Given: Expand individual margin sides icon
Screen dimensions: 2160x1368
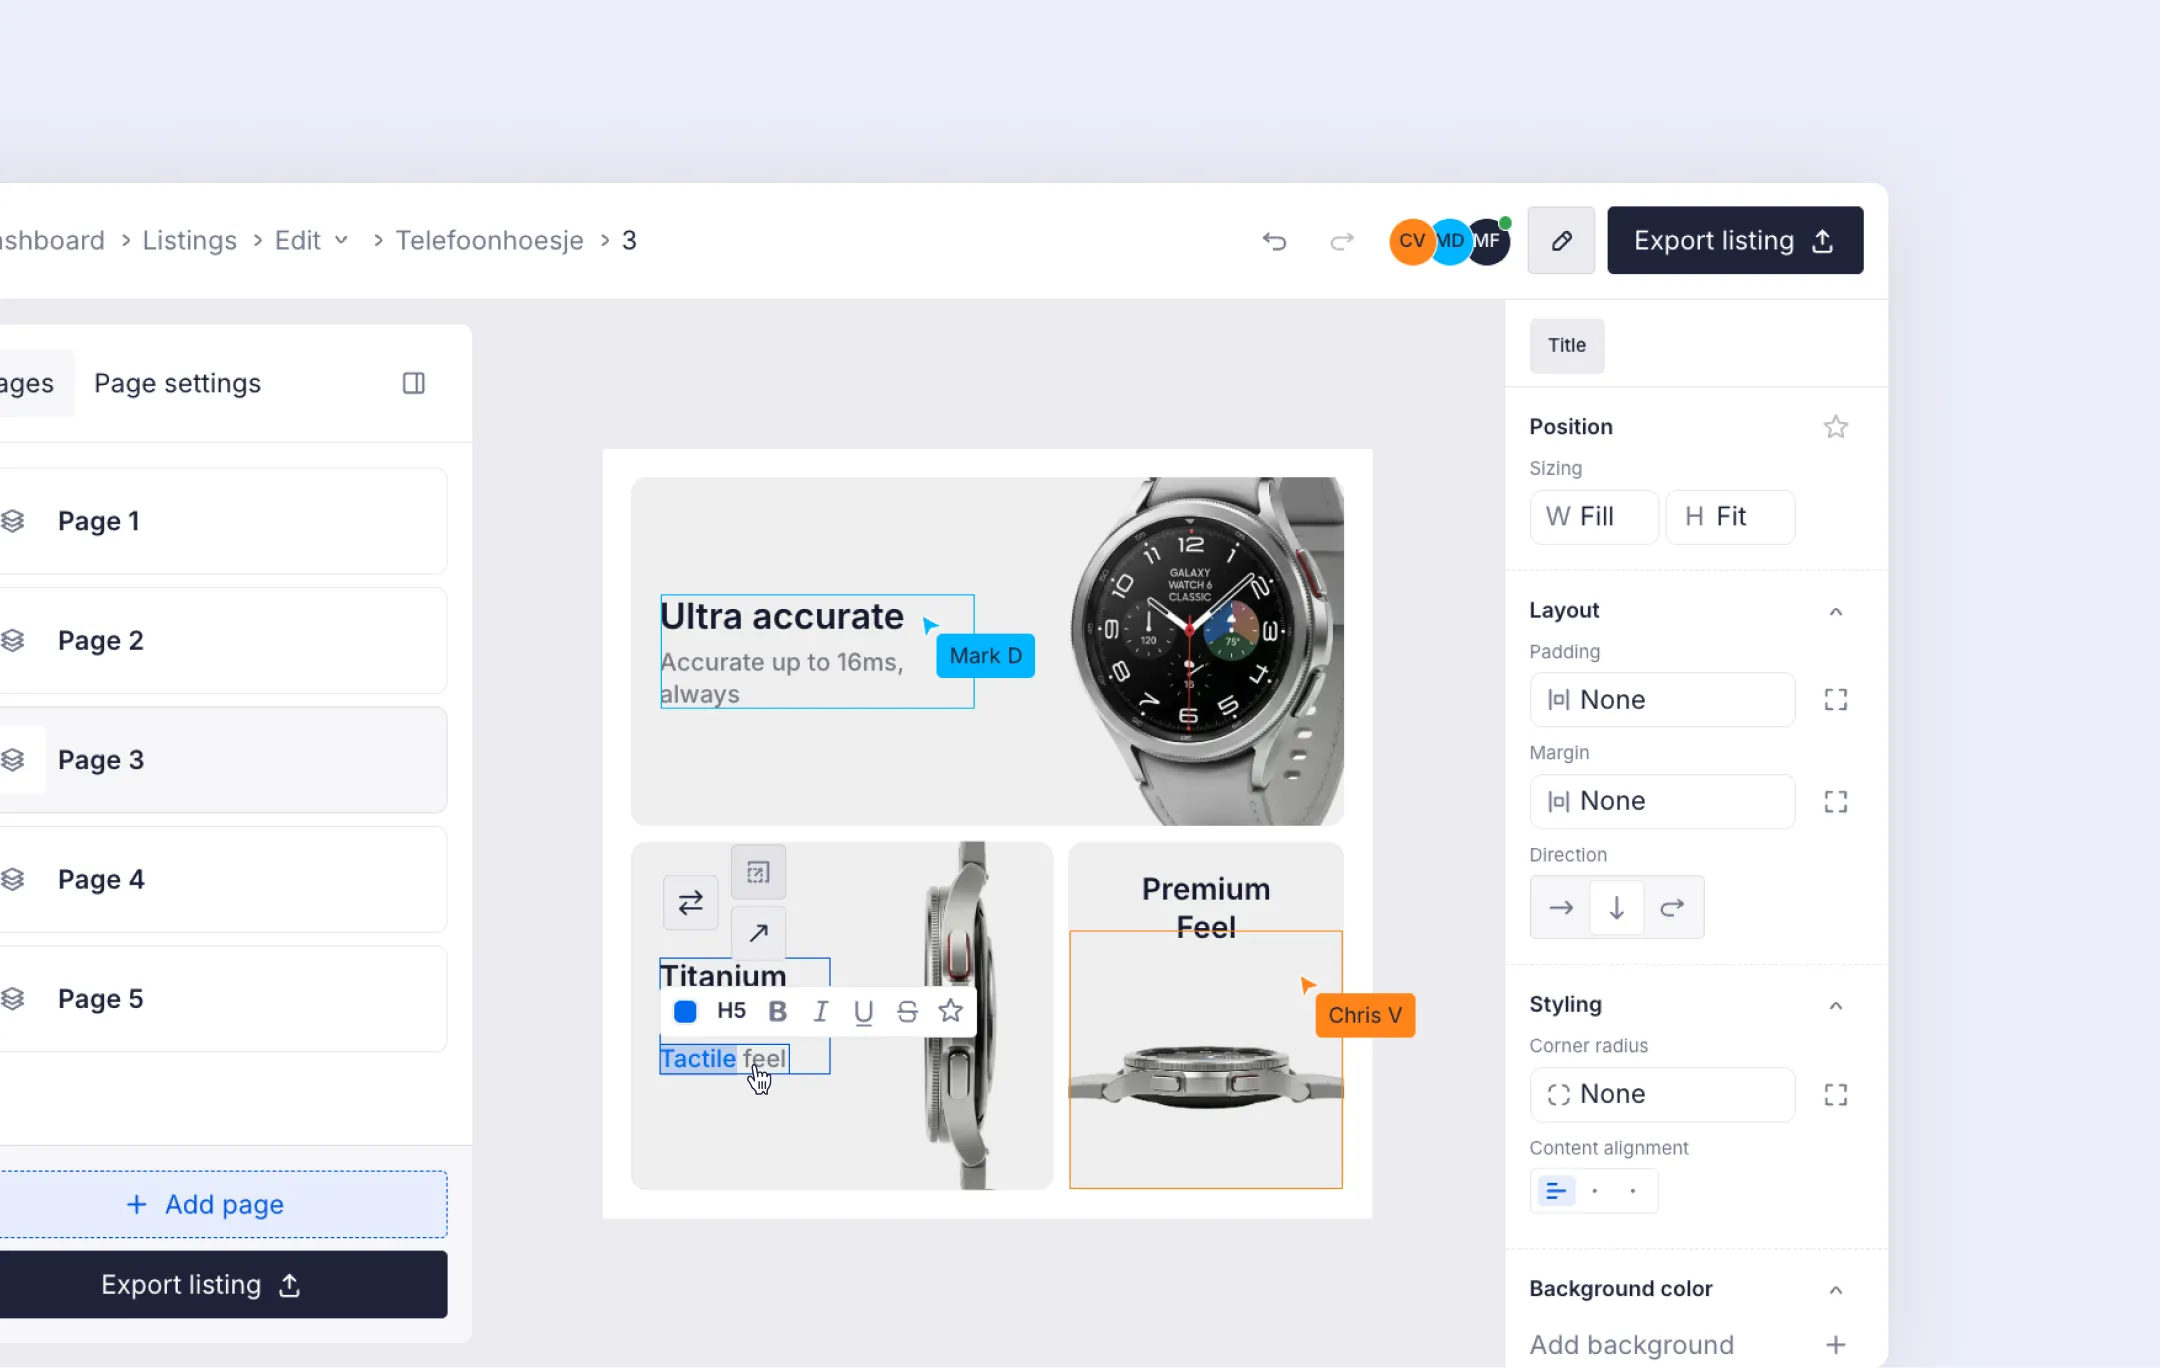Looking at the screenshot, I should click(1836, 801).
